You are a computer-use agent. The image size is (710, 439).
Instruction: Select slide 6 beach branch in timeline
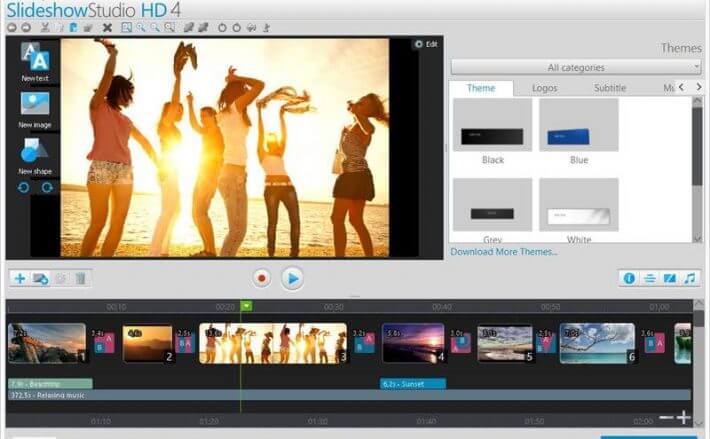[598, 344]
